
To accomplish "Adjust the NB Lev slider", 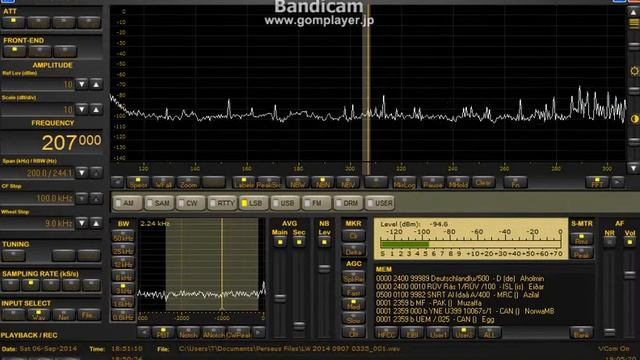I will (x=324, y=268).
